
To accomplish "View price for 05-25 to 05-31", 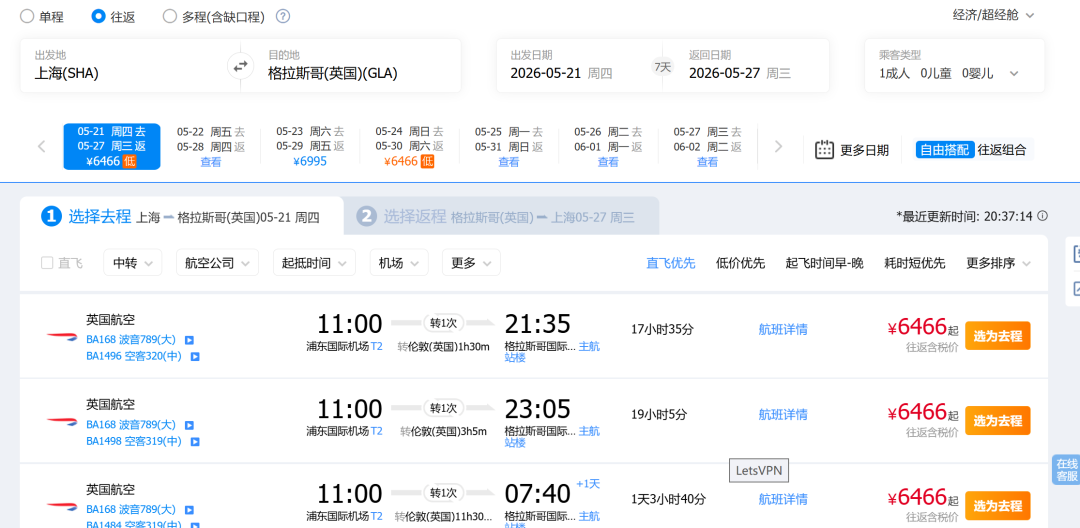I will pyautogui.click(x=509, y=162).
